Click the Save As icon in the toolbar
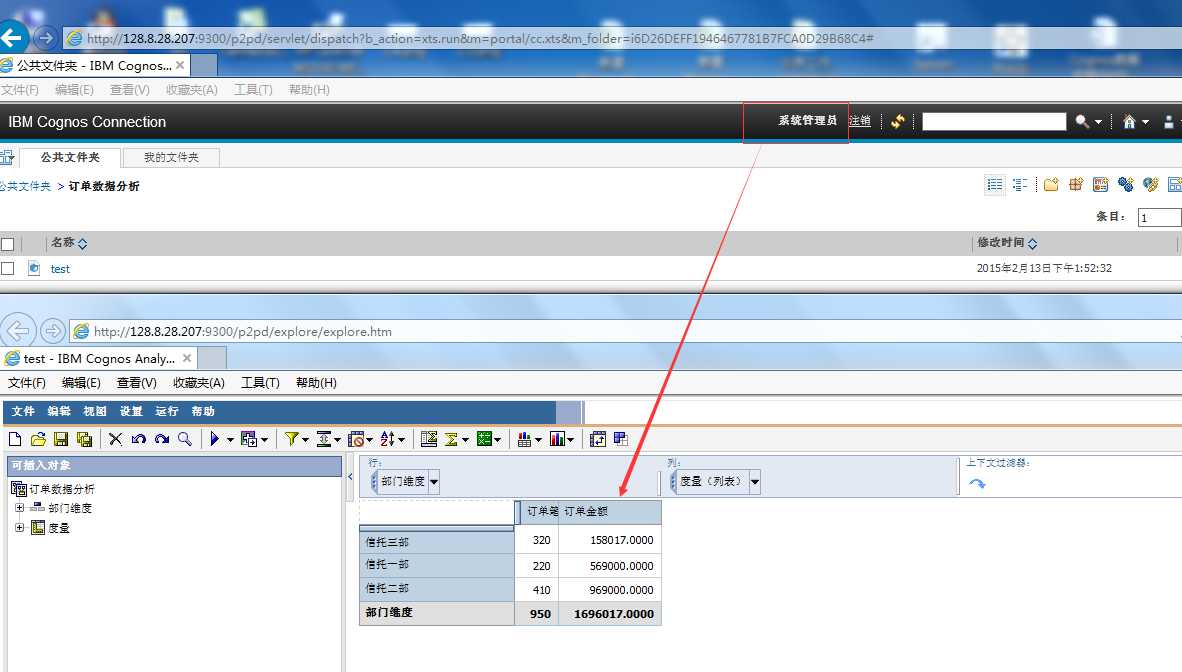This screenshot has width=1182, height=672. pos(84,439)
